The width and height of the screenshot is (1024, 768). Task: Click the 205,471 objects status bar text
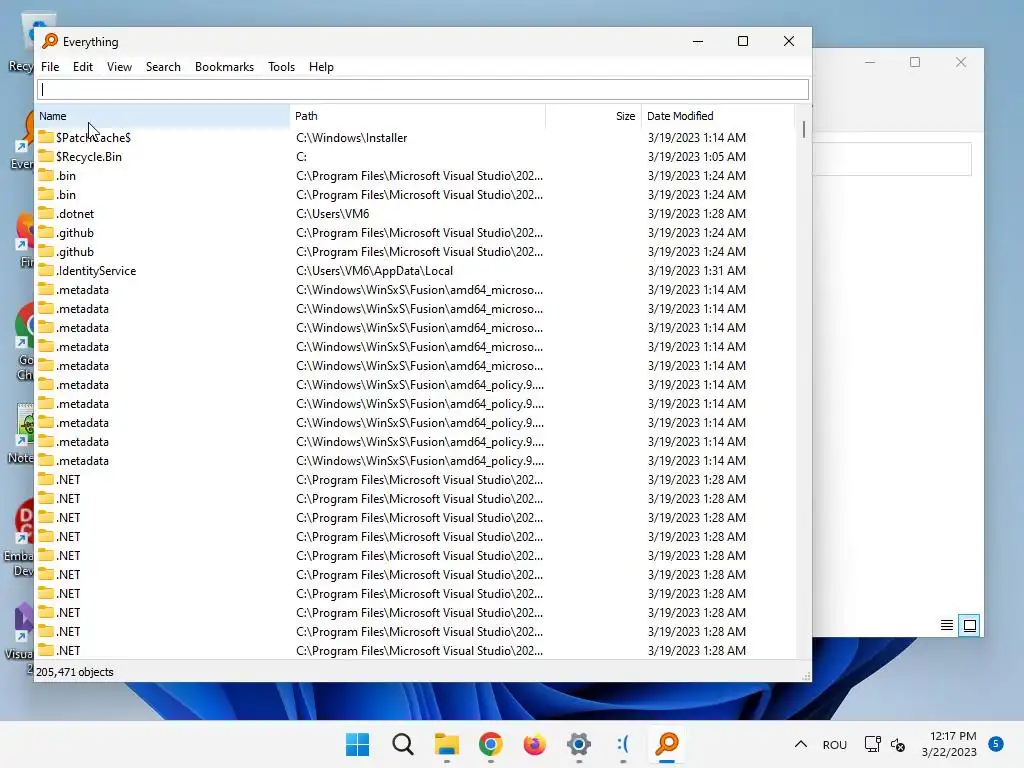[x=74, y=672]
